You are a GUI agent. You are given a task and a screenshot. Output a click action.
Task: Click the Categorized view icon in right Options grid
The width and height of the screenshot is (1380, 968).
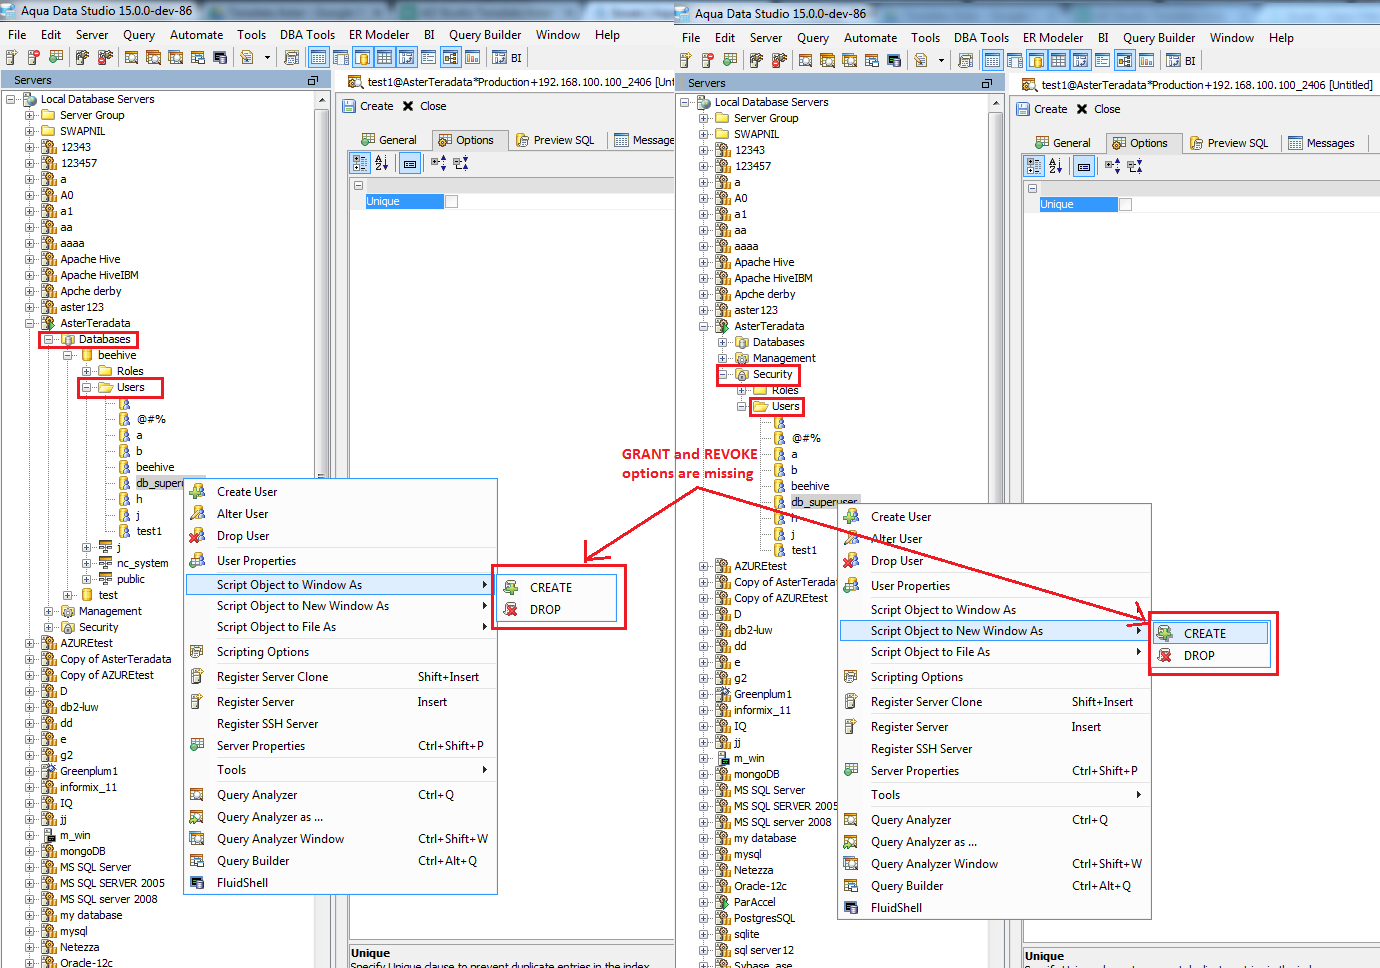click(x=1034, y=166)
